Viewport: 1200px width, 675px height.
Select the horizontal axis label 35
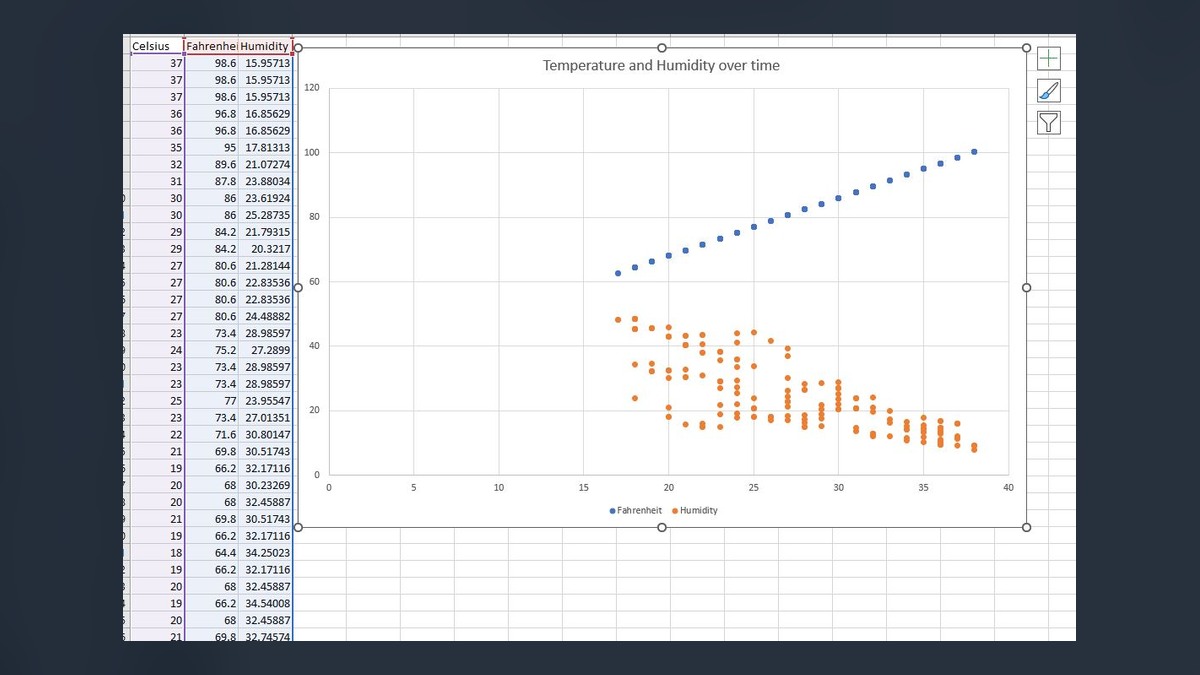coord(923,488)
